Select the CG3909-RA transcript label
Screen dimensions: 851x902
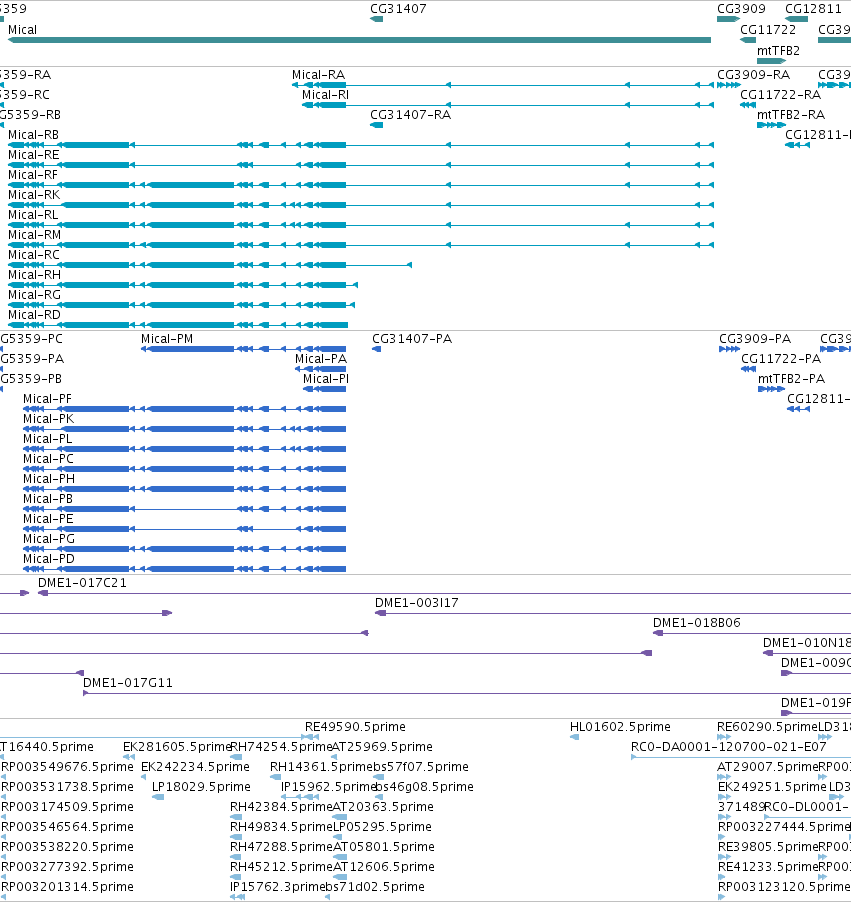coord(753,75)
